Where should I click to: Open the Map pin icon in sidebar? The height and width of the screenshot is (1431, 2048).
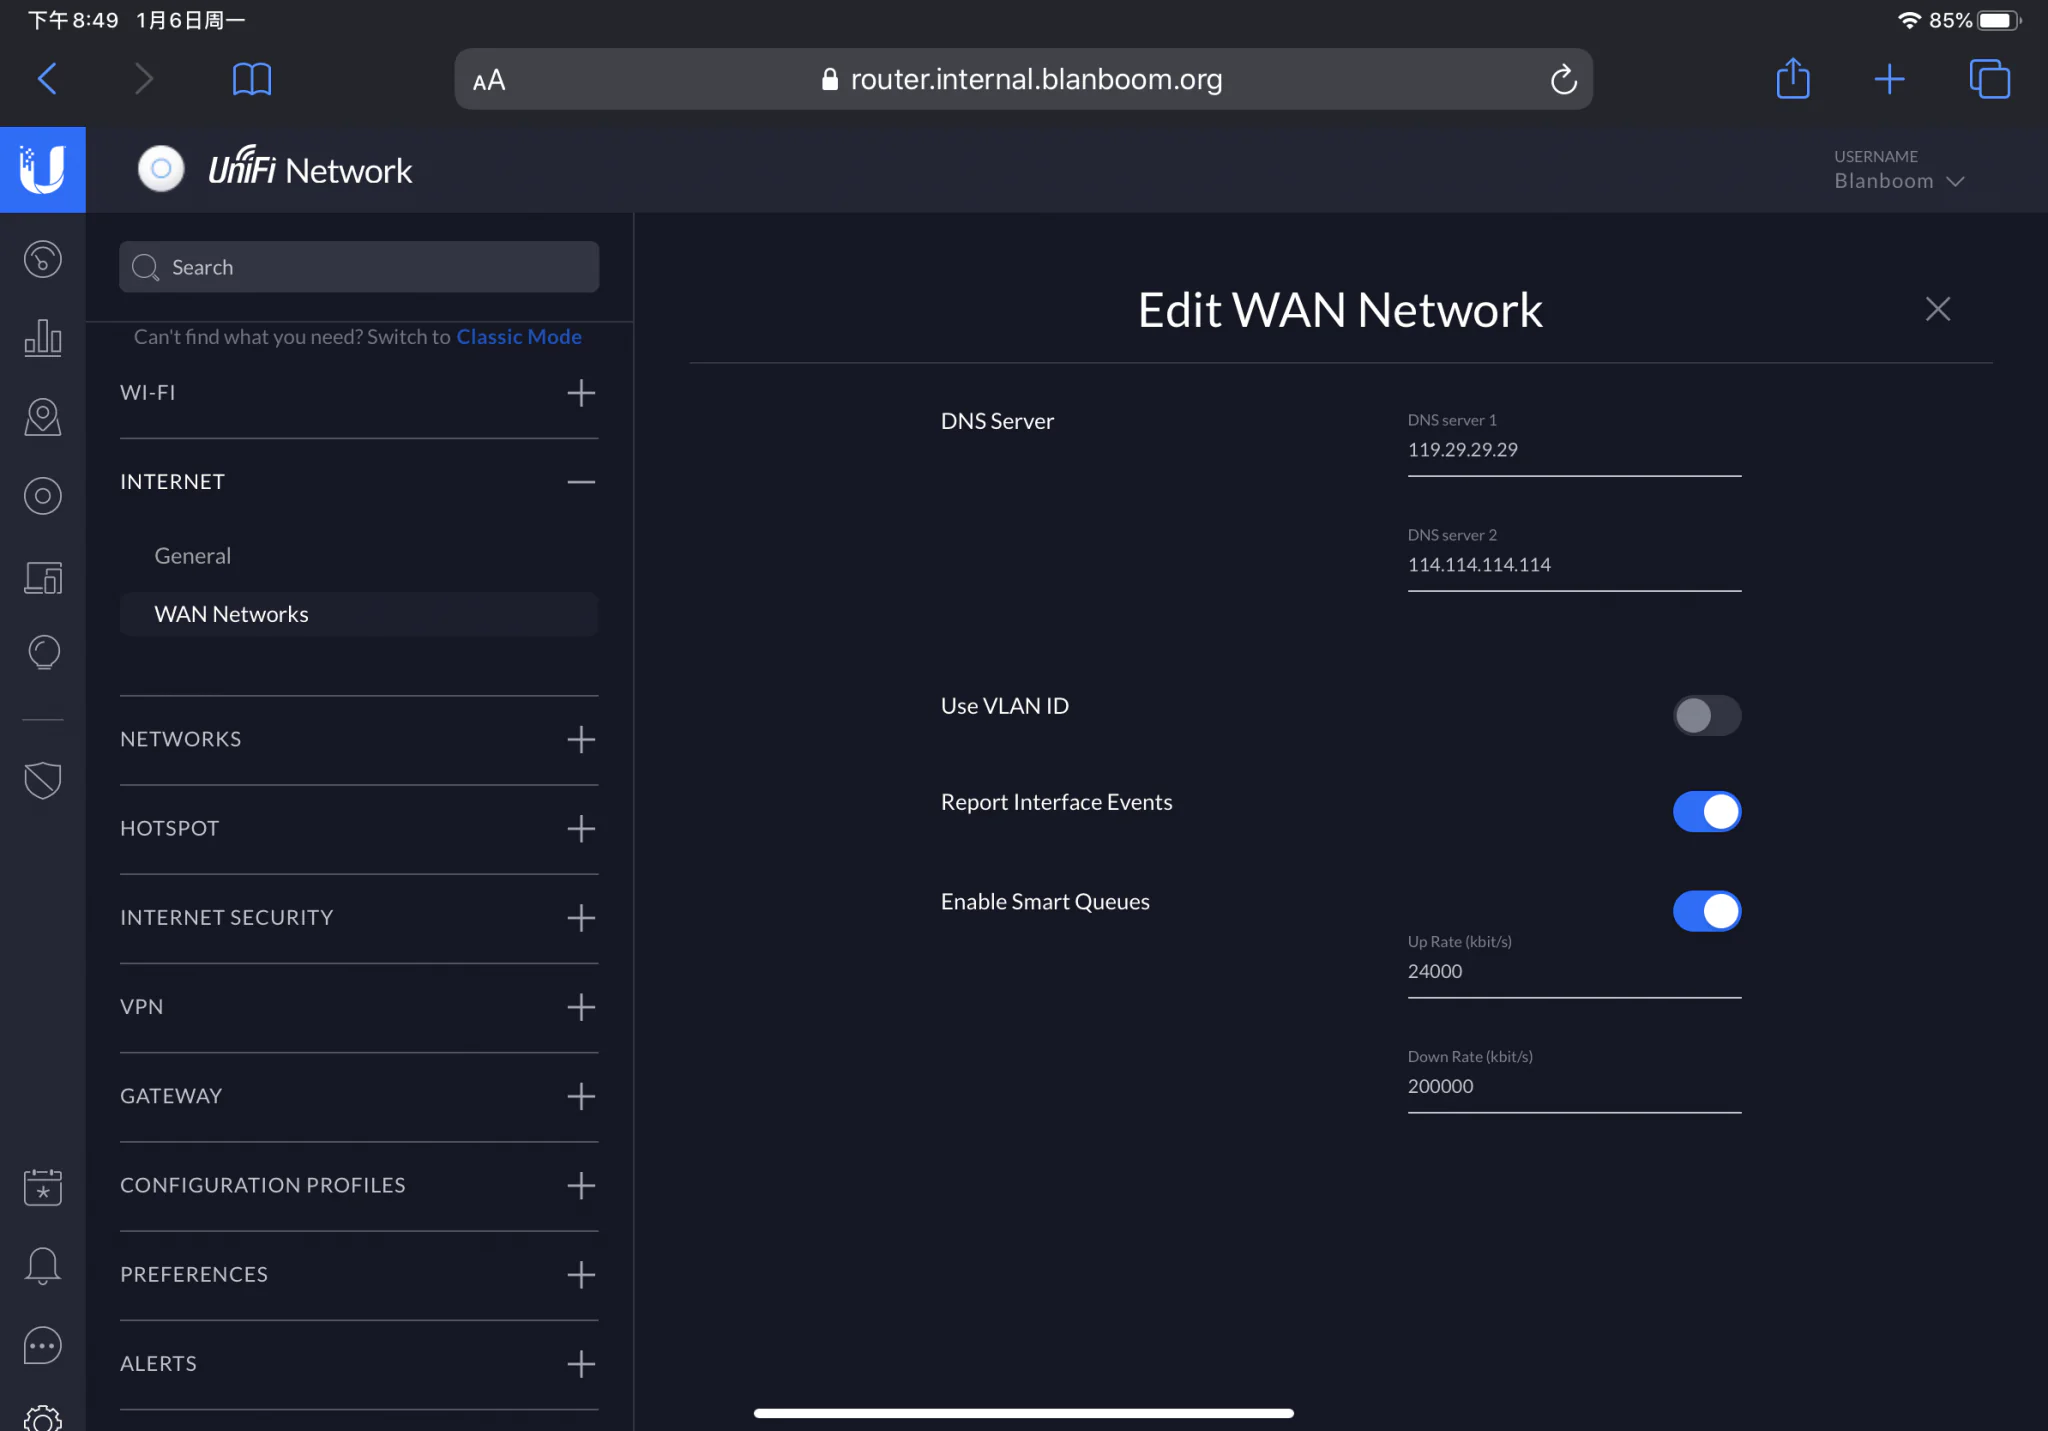pos(42,417)
